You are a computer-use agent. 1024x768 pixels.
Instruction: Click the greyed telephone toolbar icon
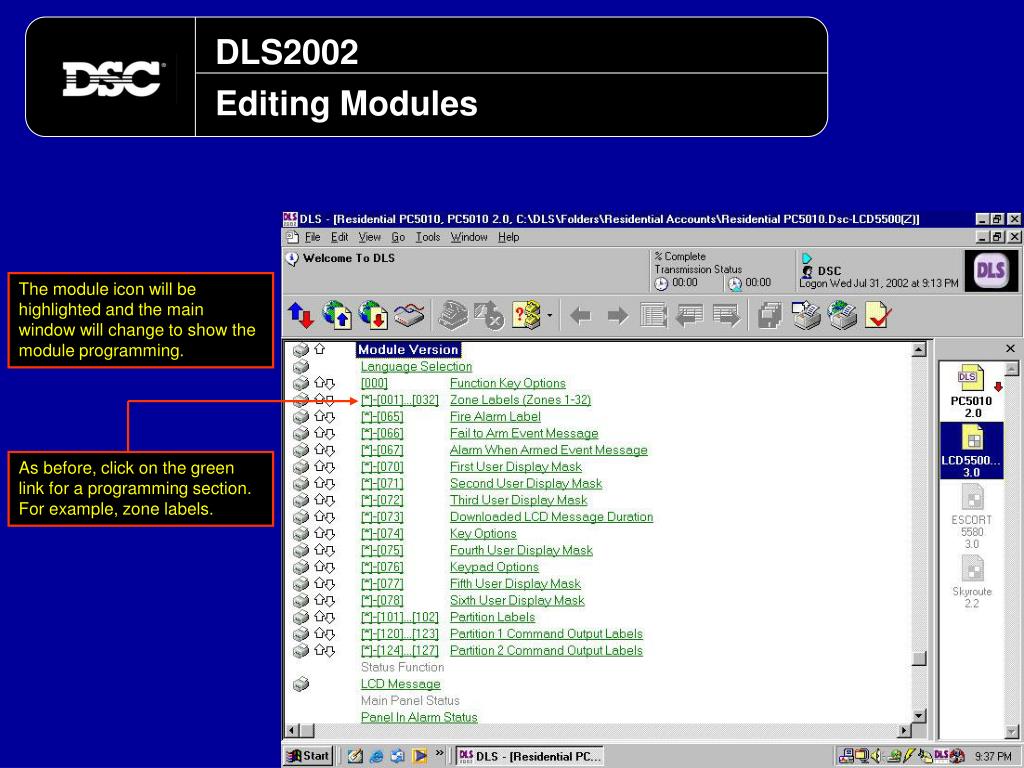pyautogui.click(x=453, y=315)
